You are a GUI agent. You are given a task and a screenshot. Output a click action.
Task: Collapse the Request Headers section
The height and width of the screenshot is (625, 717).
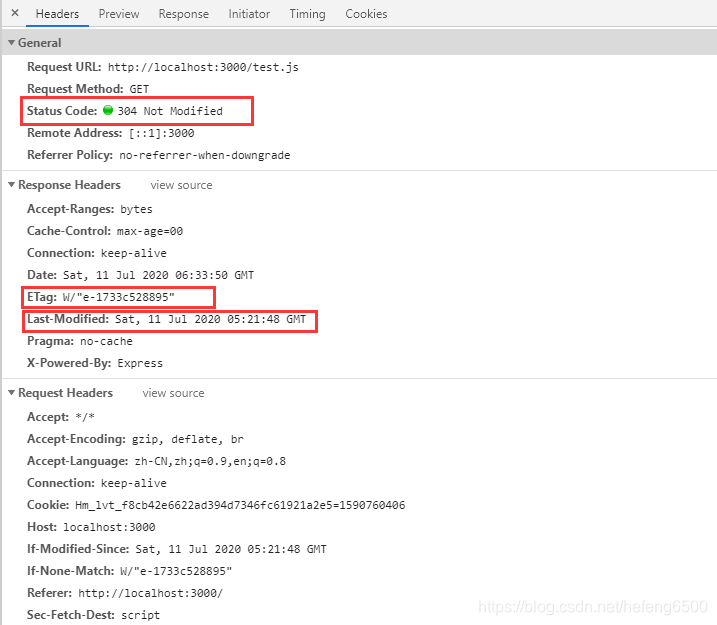[11, 393]
